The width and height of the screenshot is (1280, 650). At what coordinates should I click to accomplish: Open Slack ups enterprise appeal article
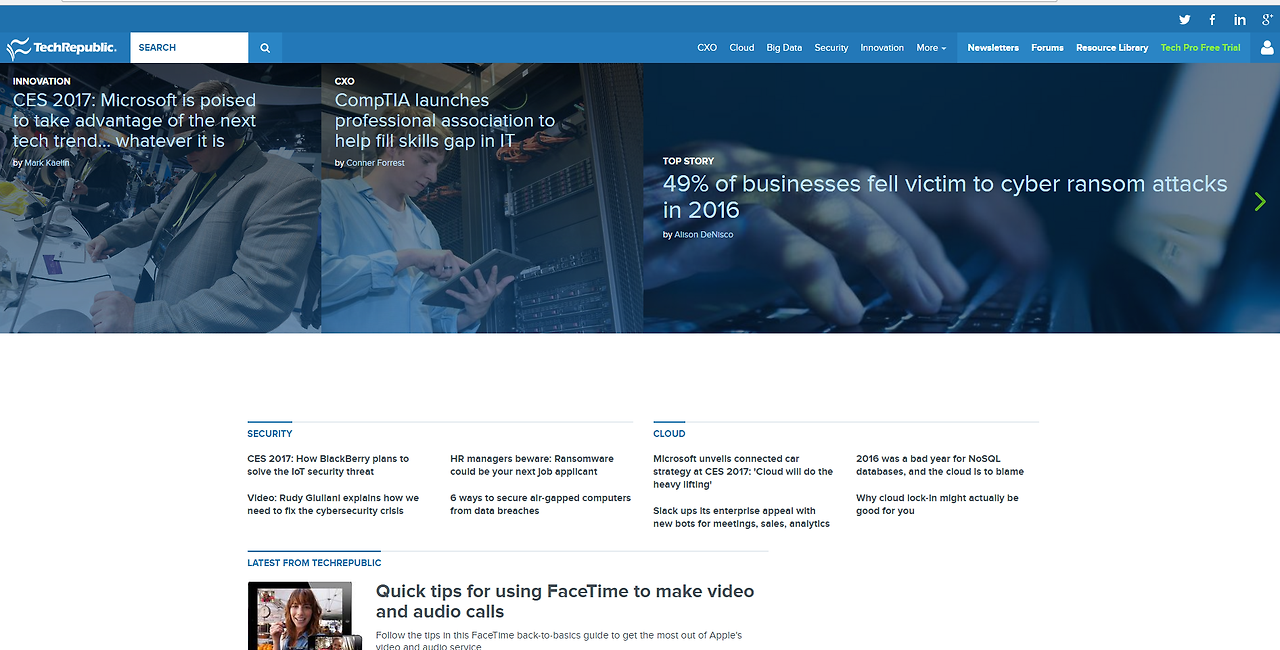741,517
